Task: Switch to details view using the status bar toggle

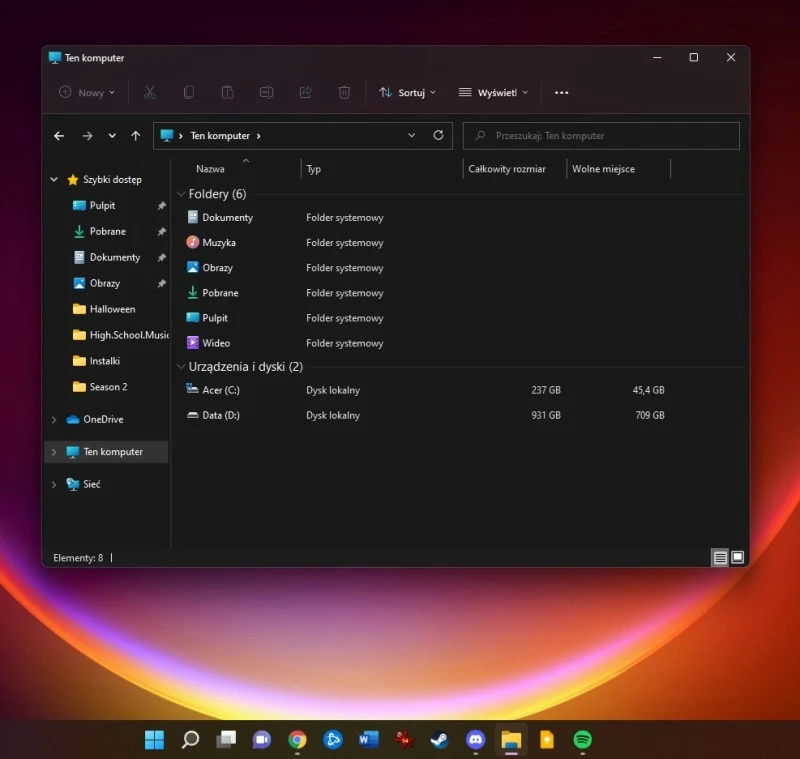Action: pyautogui.click(x=721, y=557)
